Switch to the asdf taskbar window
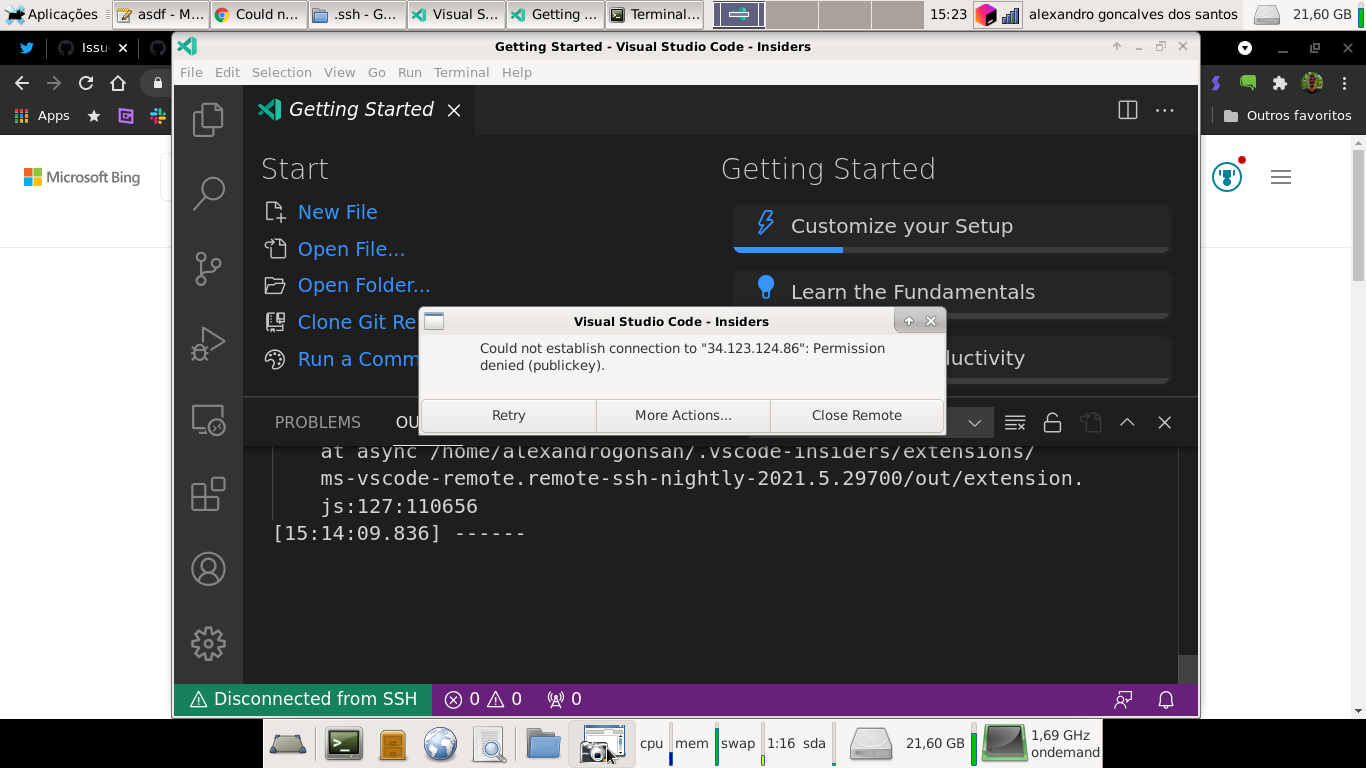This screenshot has width=1366, height=768. 160,14
